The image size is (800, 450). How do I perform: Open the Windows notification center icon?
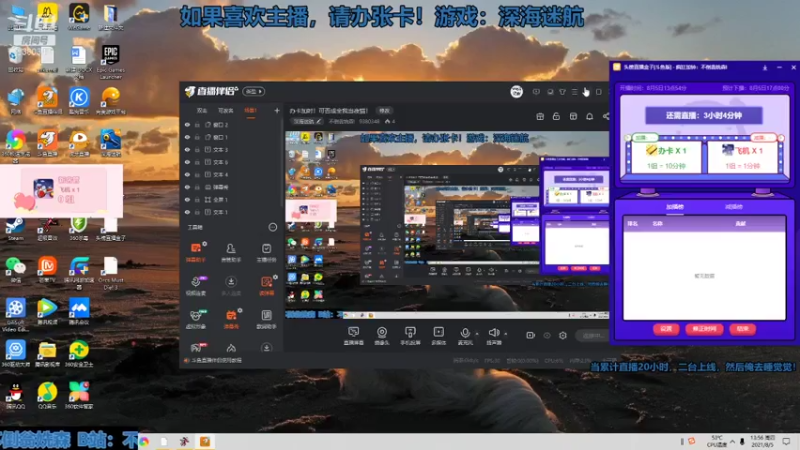(786, 441)
